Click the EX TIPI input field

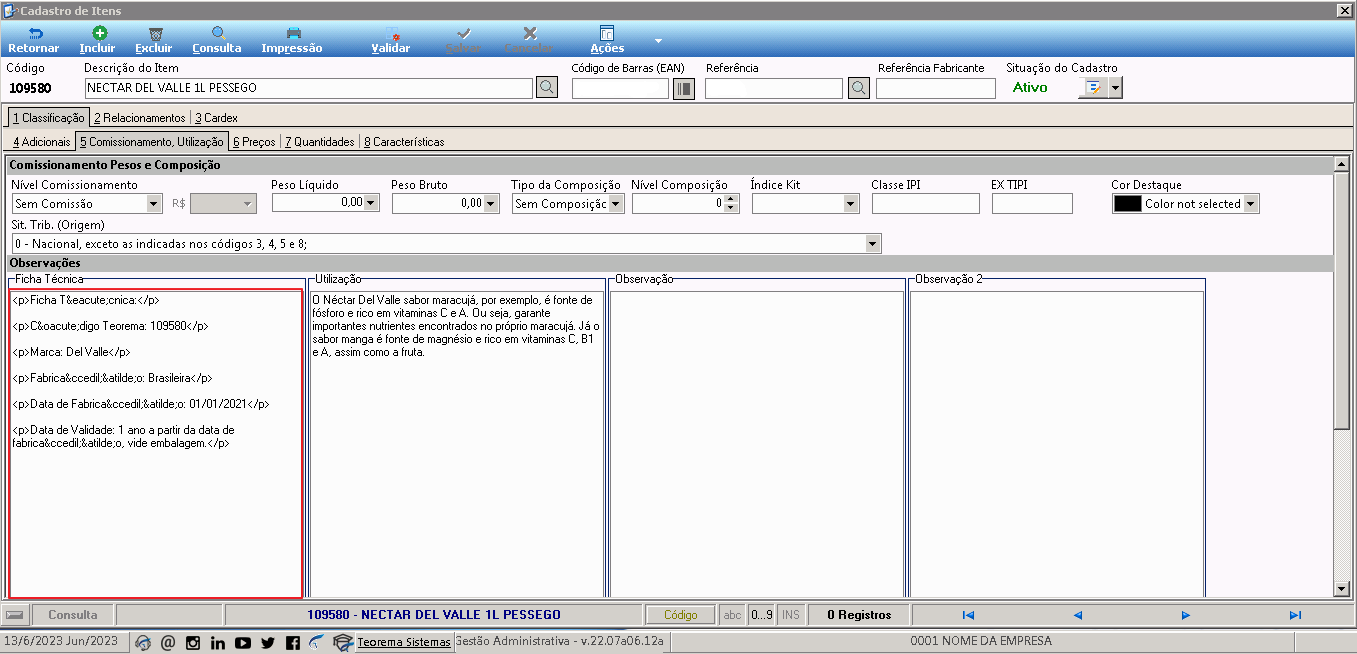click(x=1032, y=204)
